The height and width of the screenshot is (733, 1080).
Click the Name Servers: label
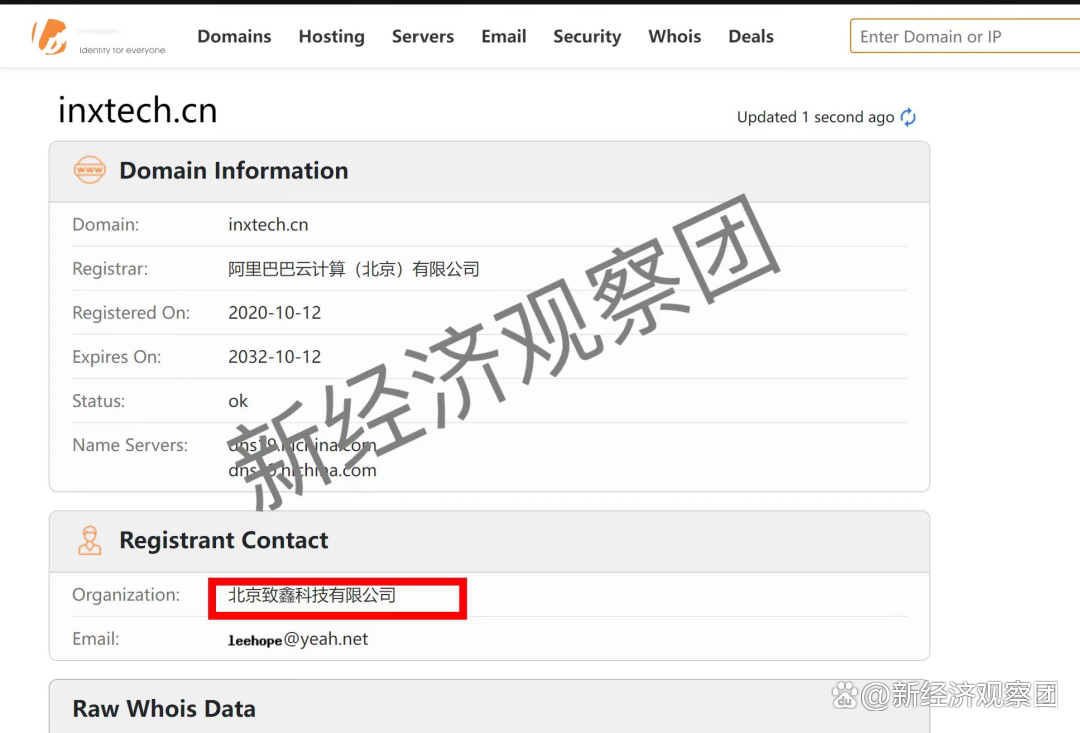pyautogui.click(x=129, y=445)
